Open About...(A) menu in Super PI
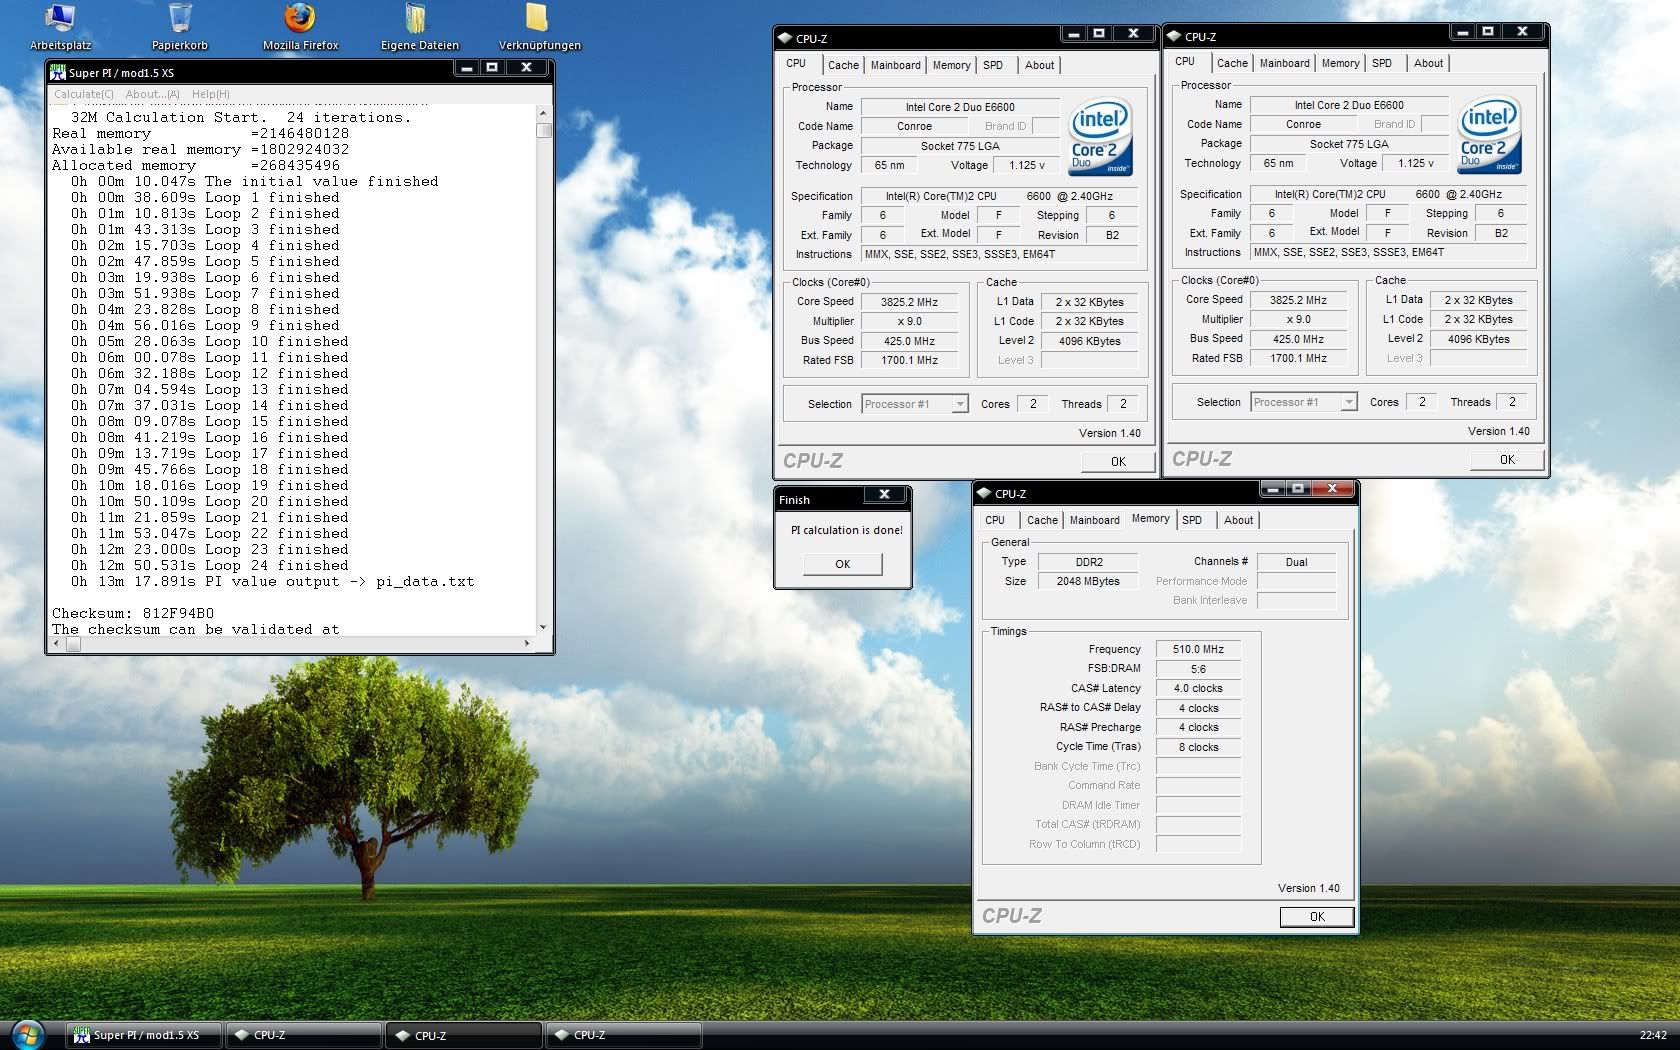 152,94
